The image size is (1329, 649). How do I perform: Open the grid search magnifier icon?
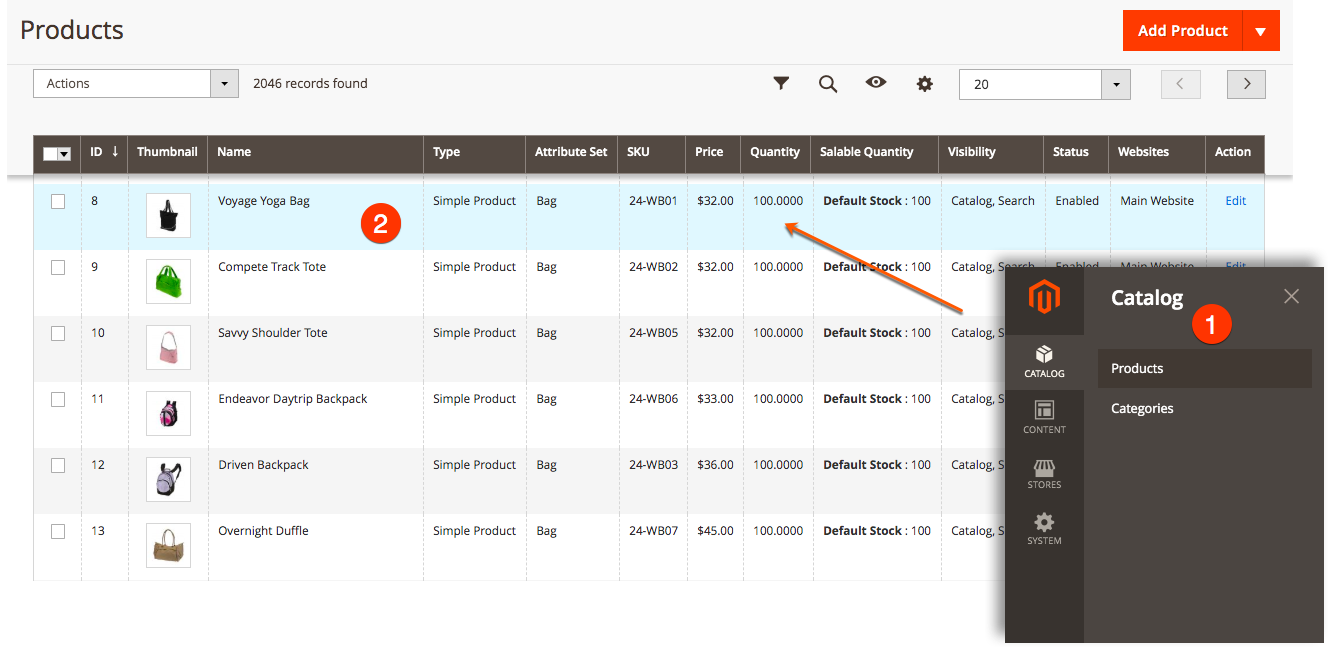[x=828, y=84]
